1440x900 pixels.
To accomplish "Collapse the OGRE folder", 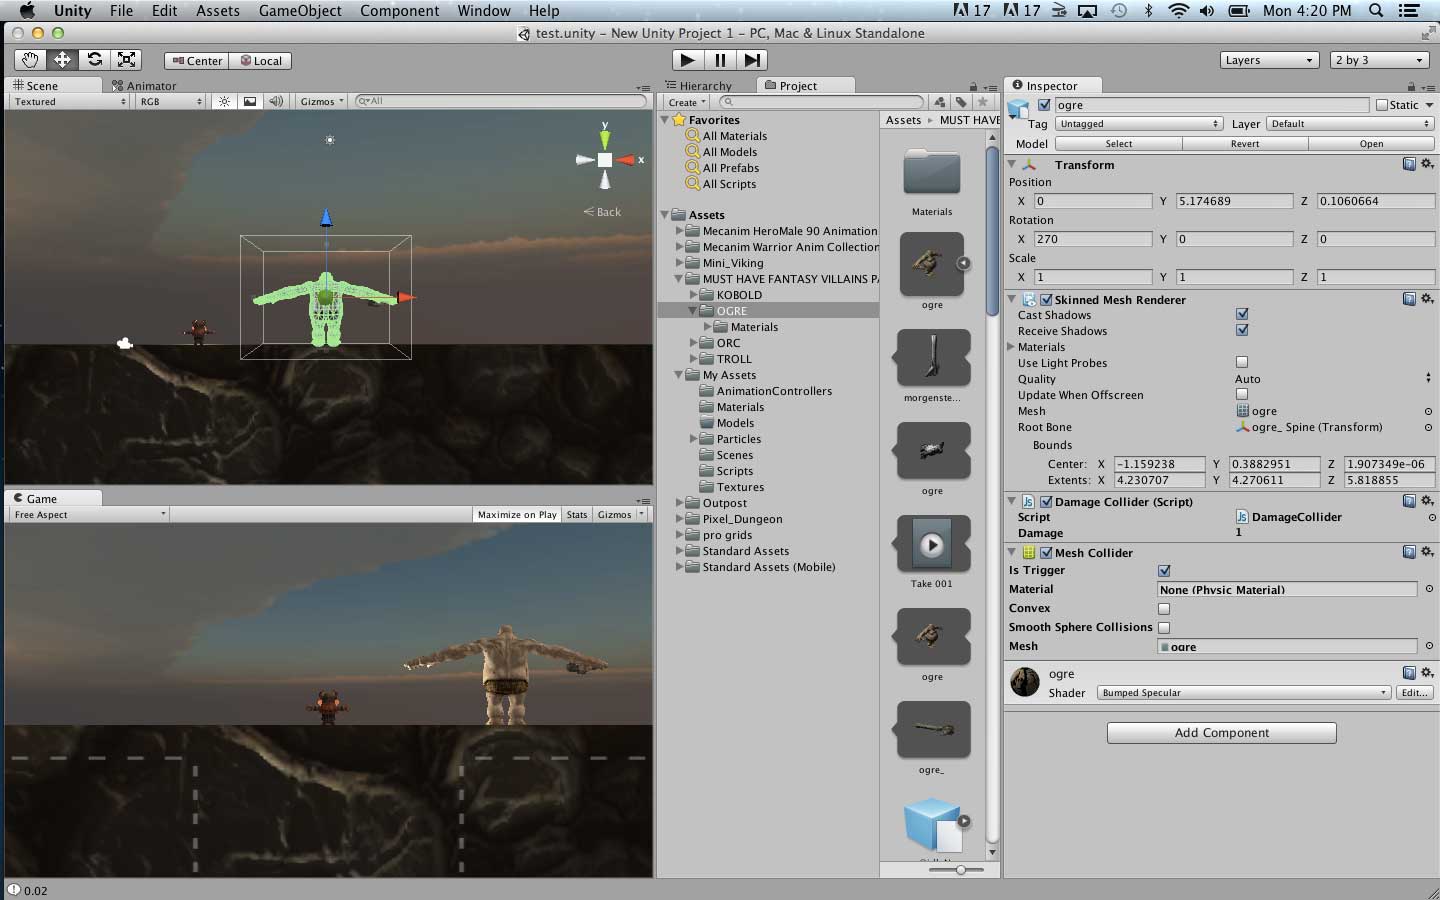I will pyautogui.click(x=692, y=311).
